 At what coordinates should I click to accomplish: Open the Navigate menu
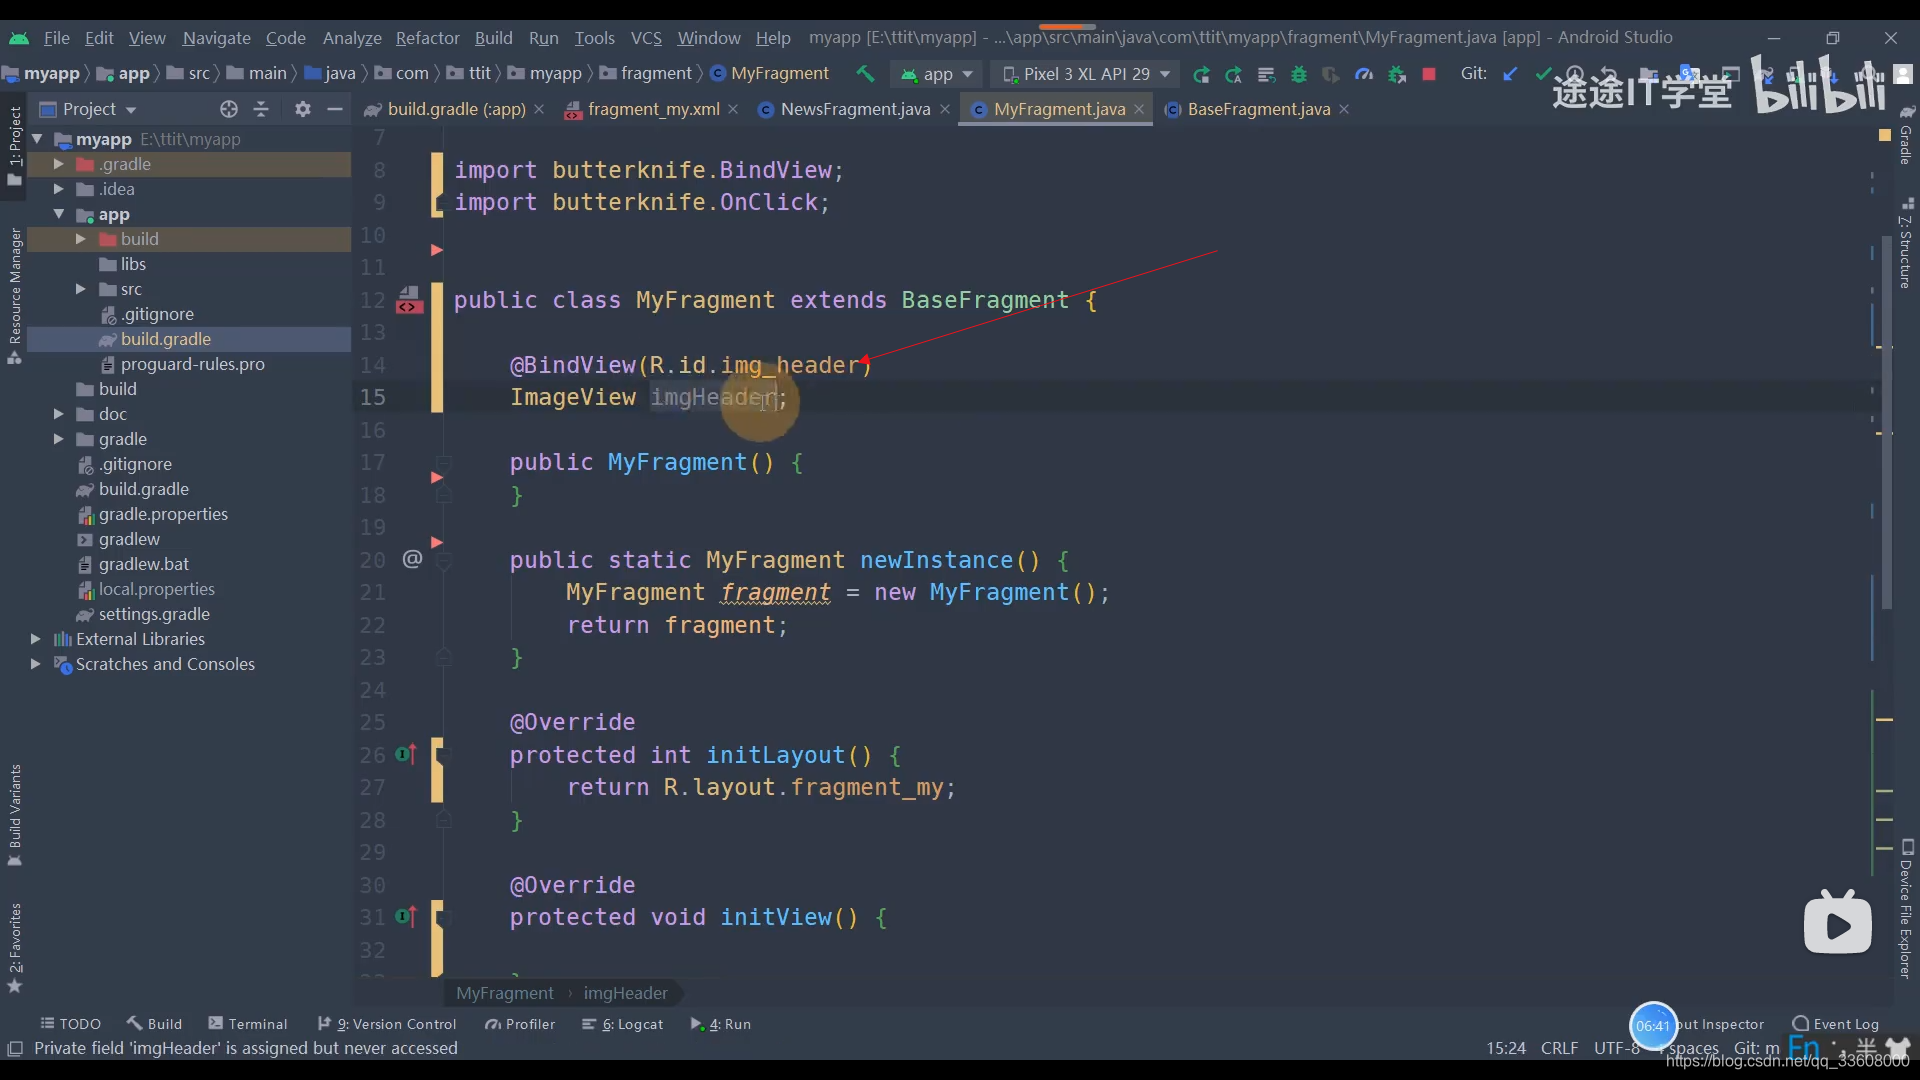[x=216, y=38]
